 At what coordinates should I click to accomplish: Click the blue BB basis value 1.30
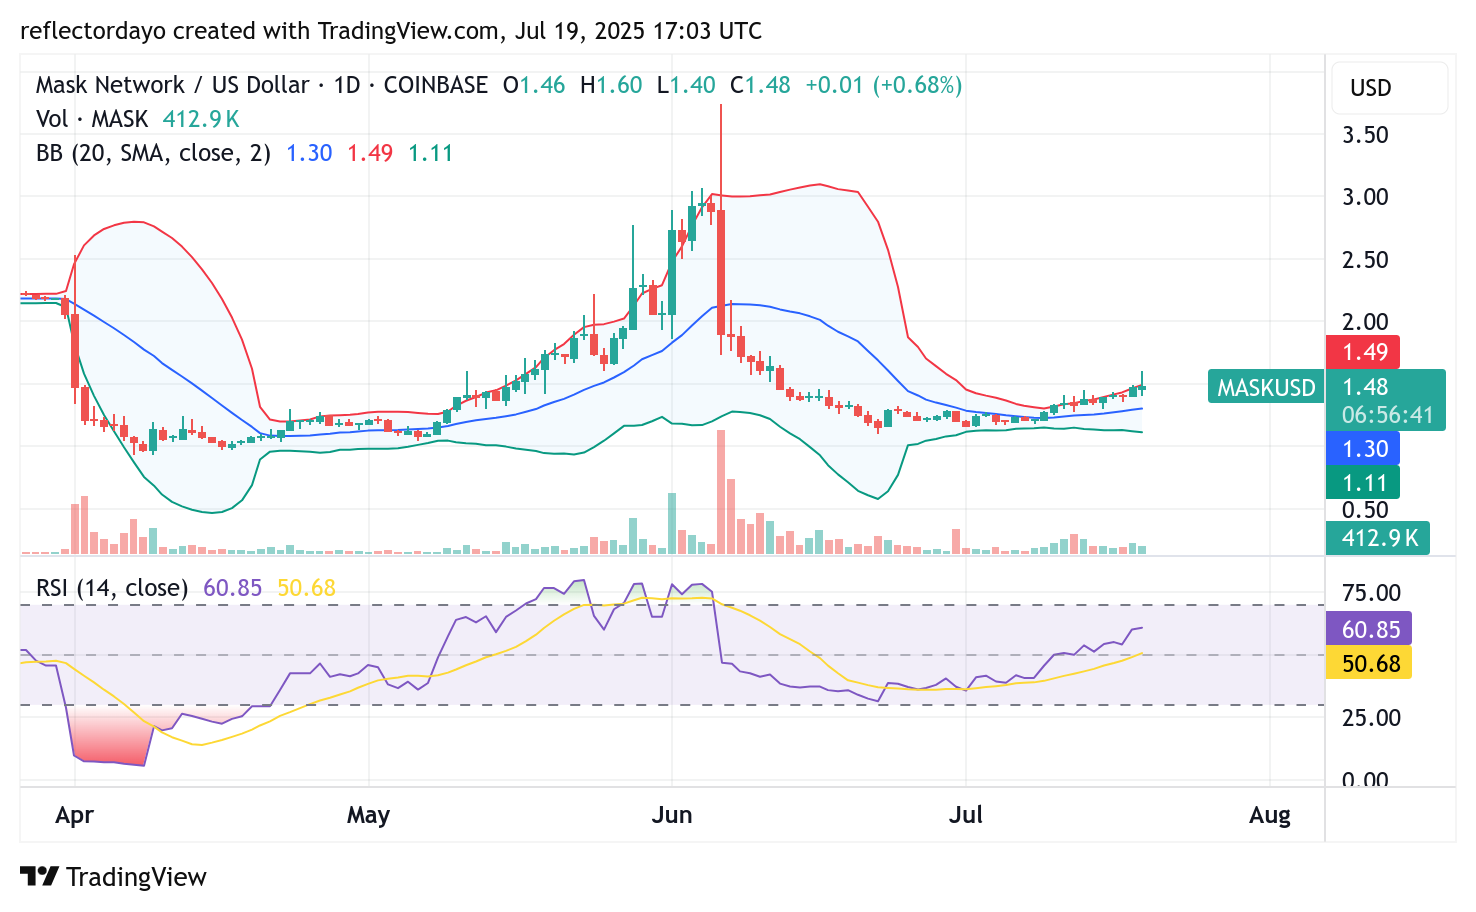(309, 153)
